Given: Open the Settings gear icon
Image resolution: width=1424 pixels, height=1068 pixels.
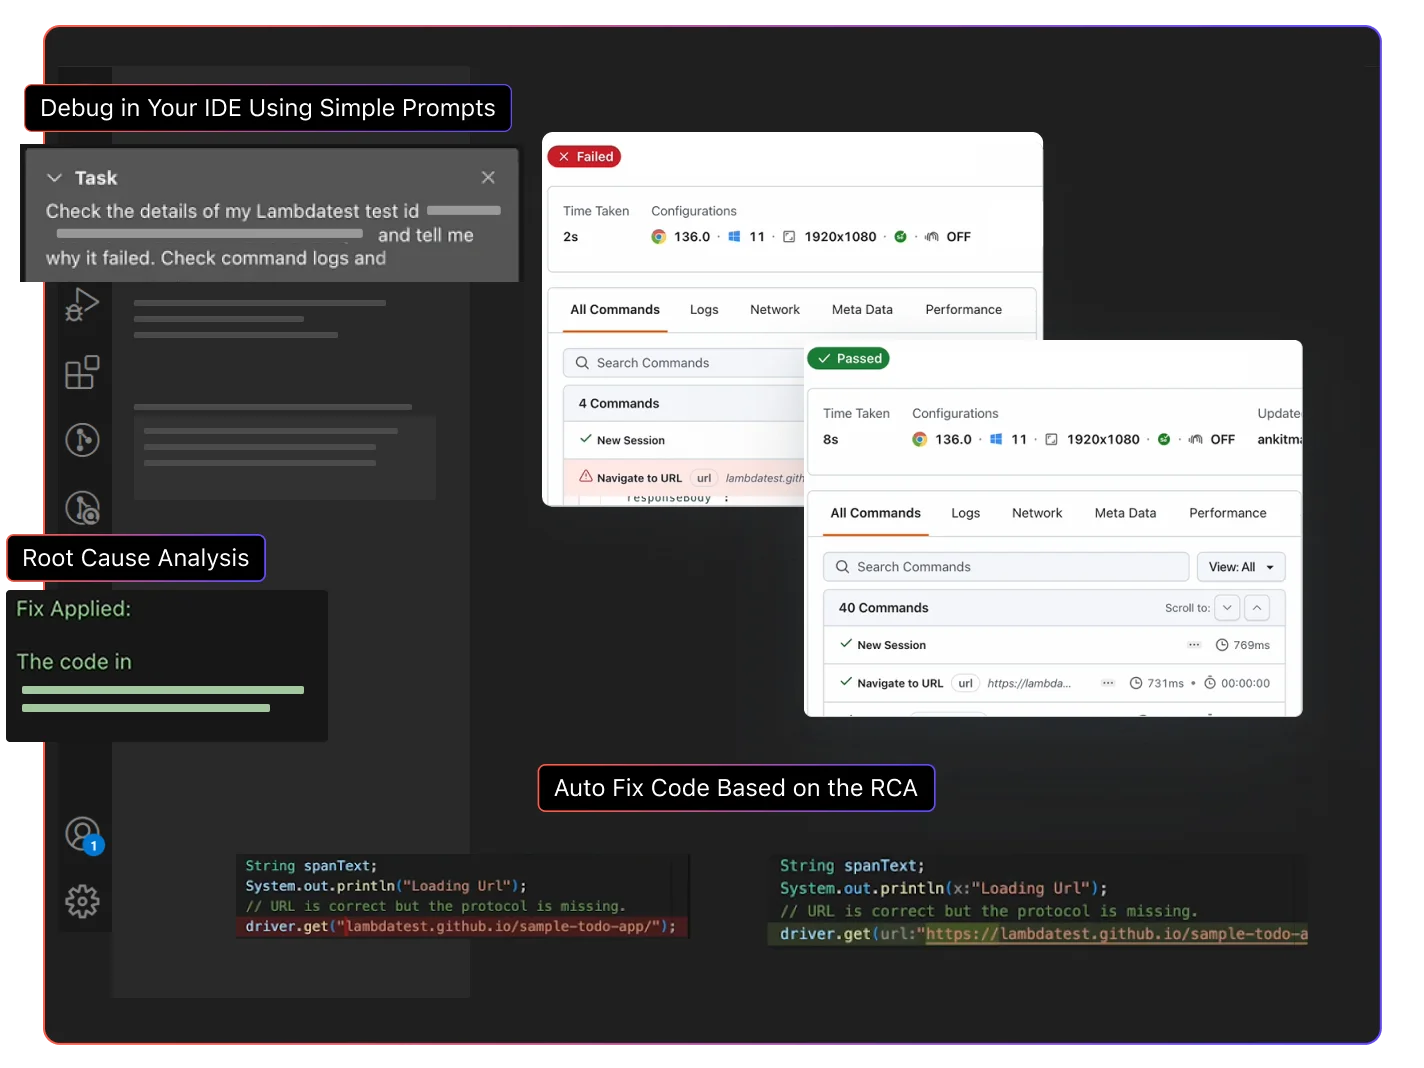Looking at the screenshot, I should point(84,901).
